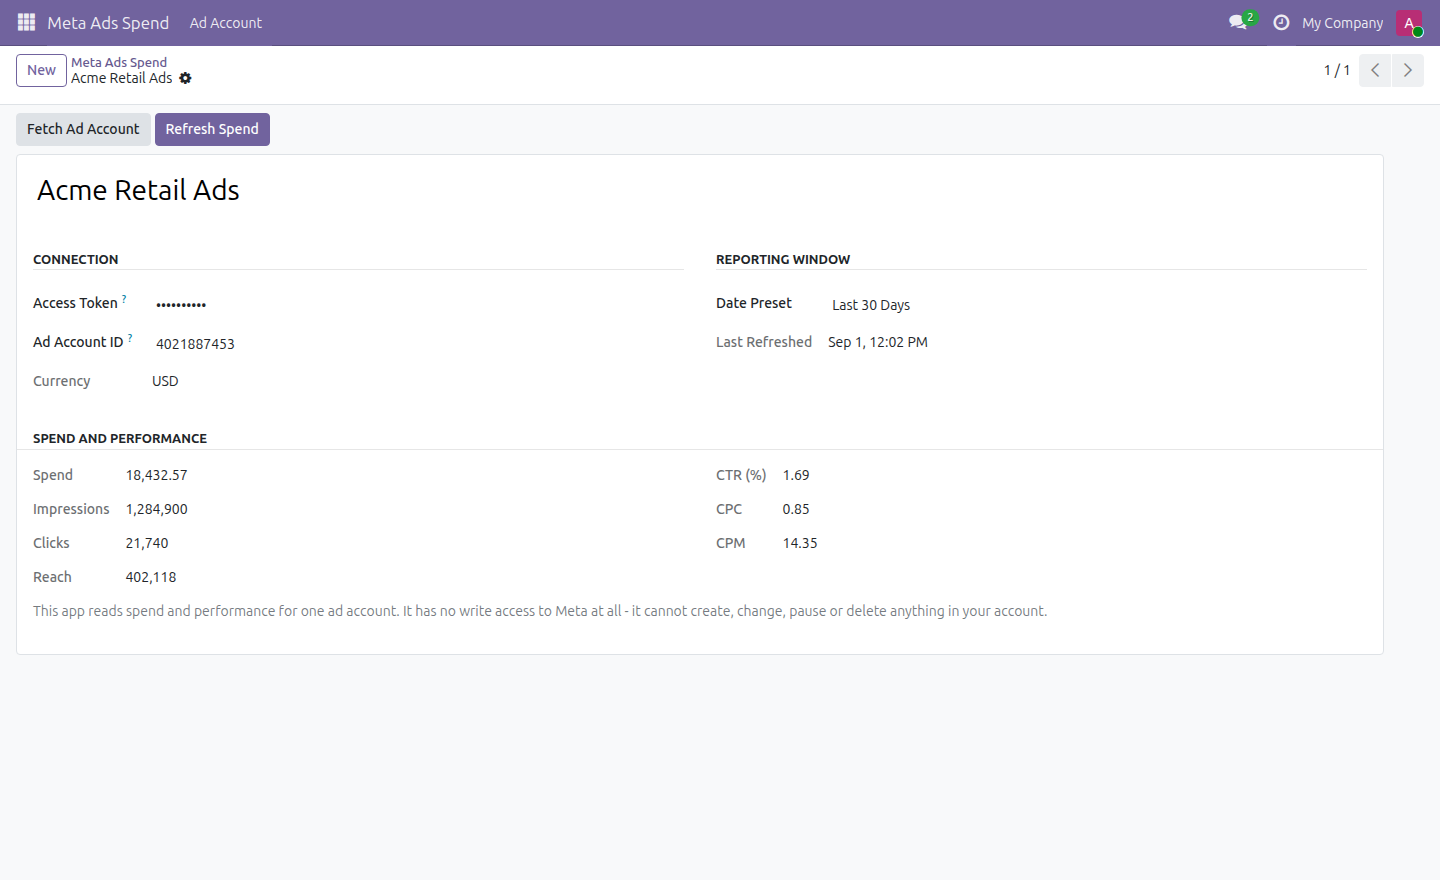This screenshot has width=1440, height=880.
Task: Edit the Acme Retail Ads name field
Action: coord(700,190)
